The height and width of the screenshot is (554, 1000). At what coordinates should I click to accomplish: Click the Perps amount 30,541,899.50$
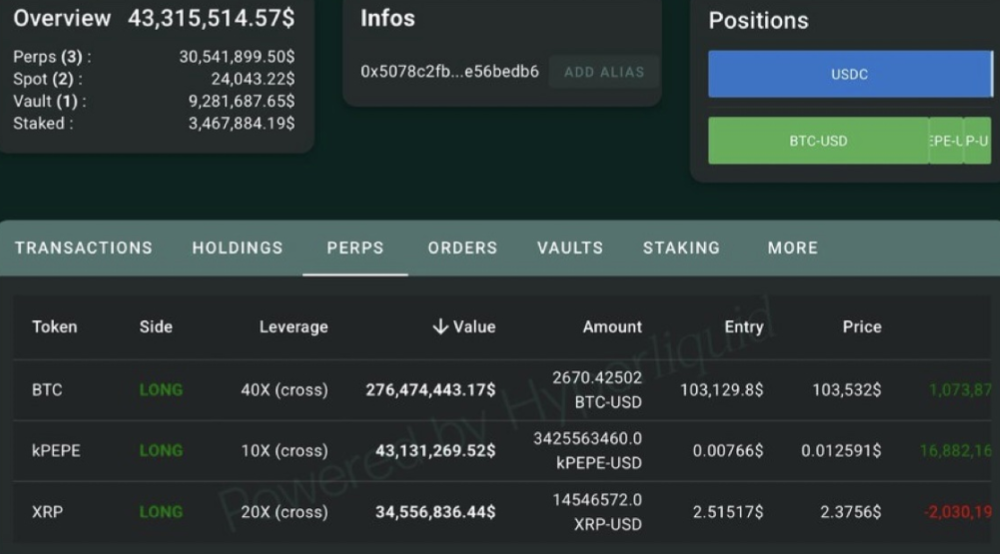pos(237,57)
